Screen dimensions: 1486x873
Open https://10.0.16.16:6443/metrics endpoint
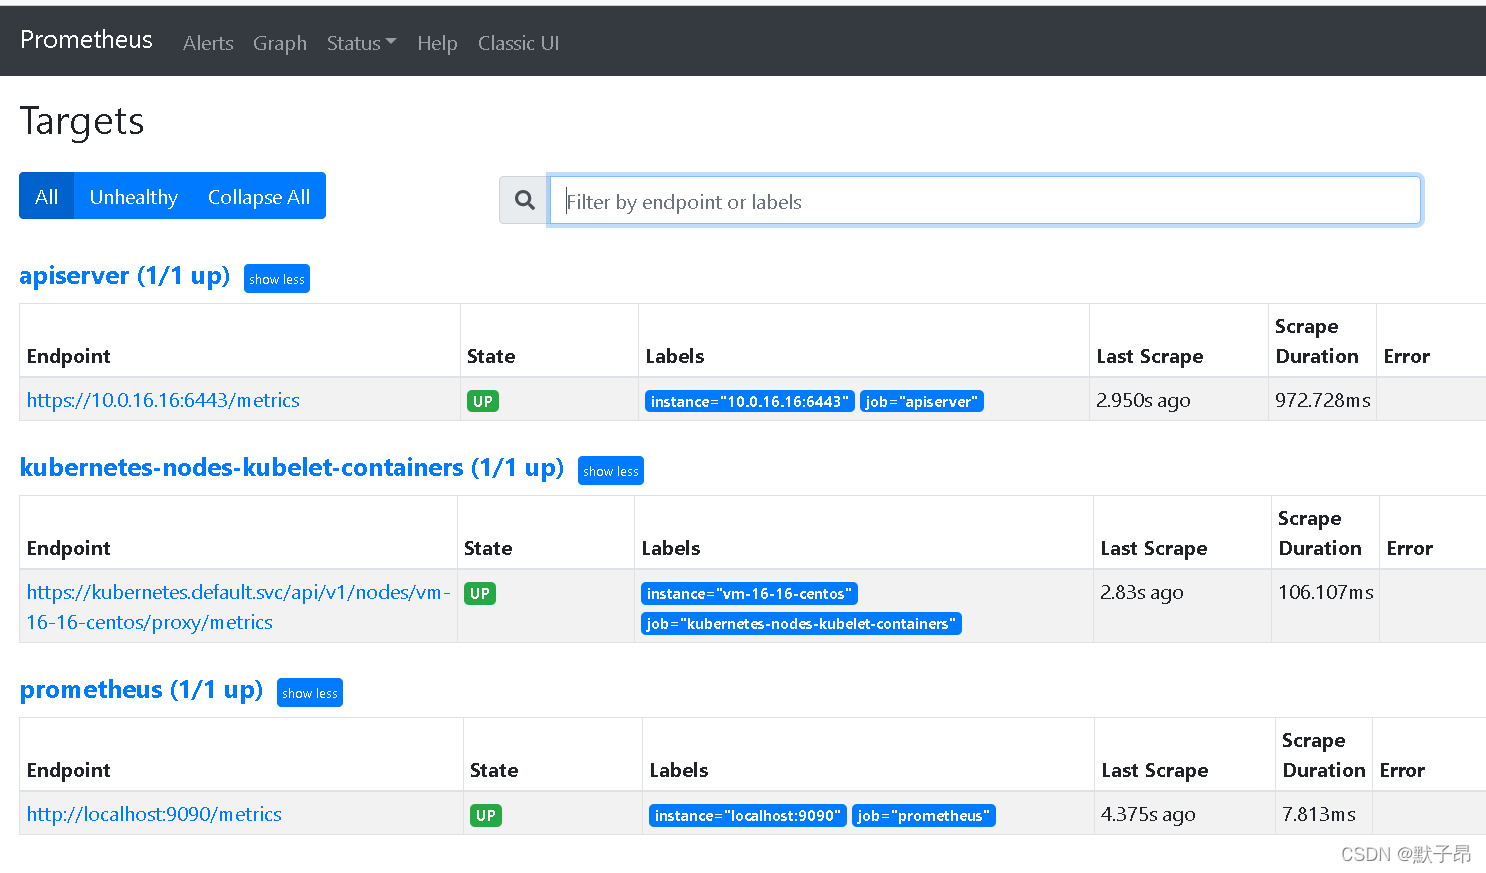[163, 400]
